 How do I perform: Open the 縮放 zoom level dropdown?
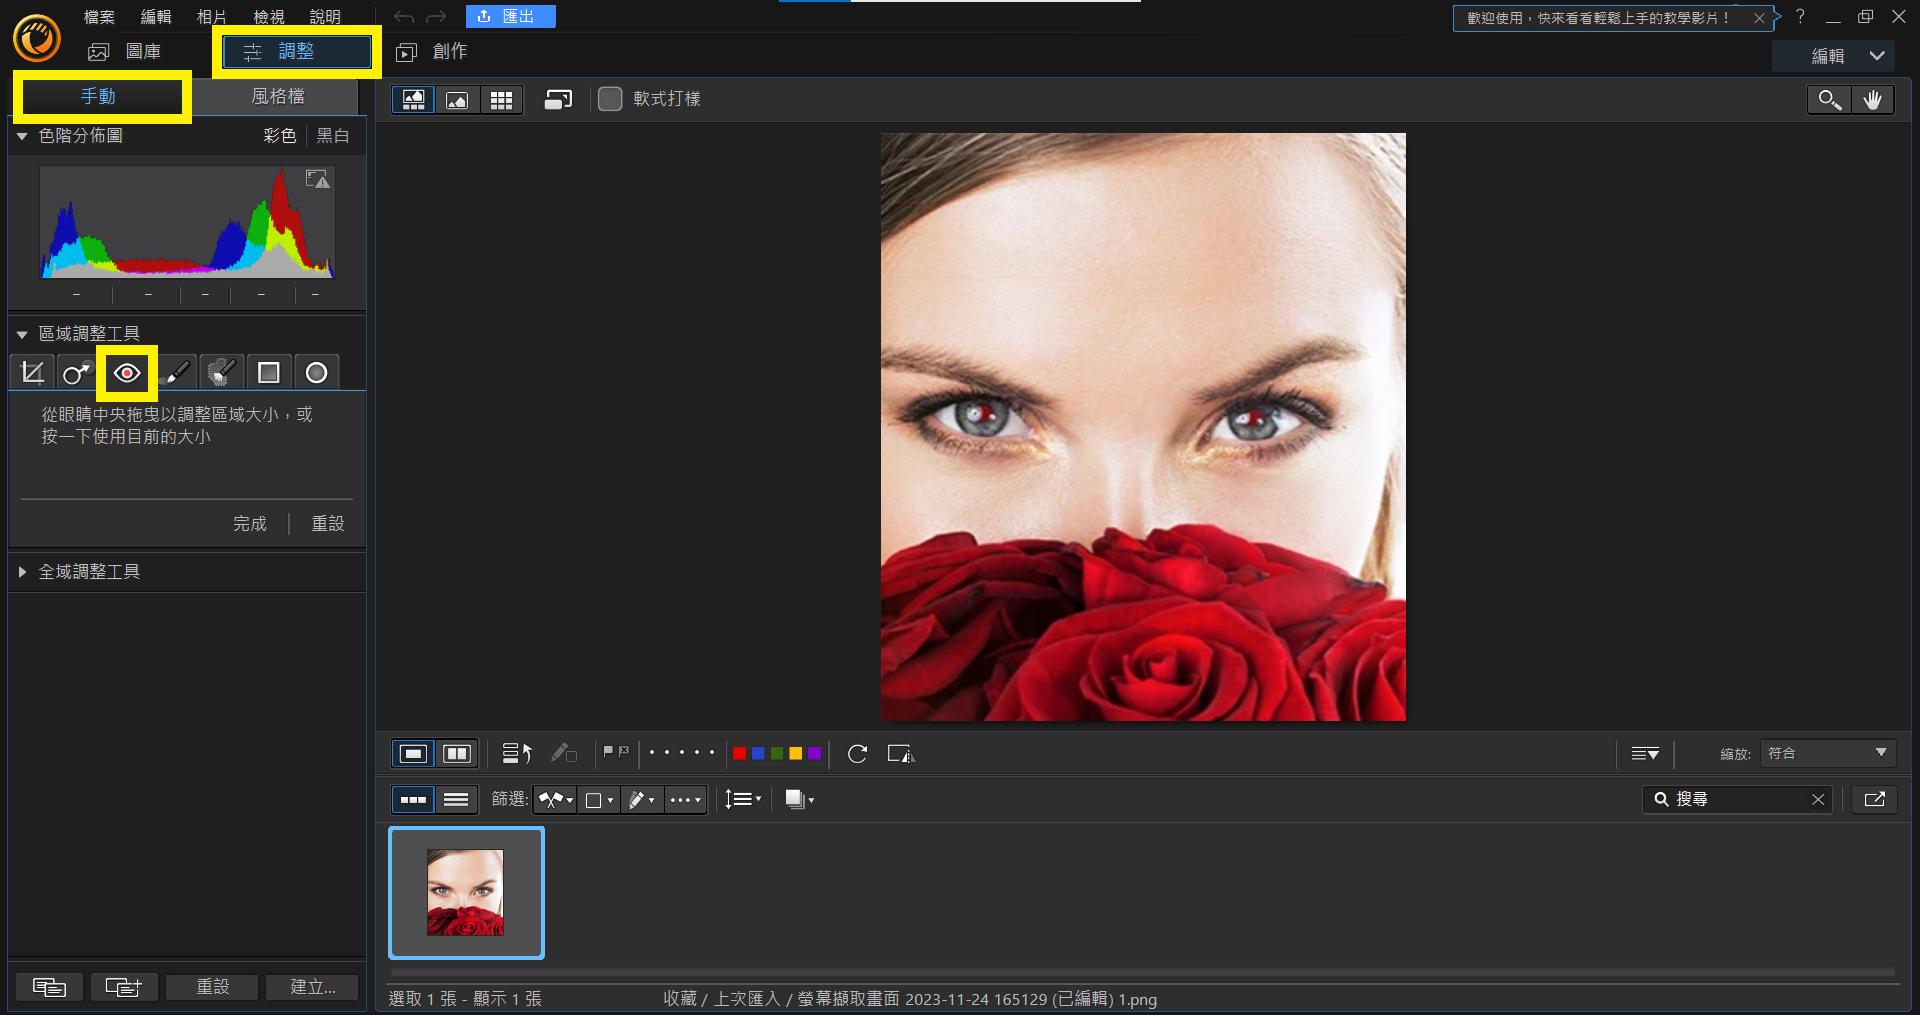coord(1827,753)
